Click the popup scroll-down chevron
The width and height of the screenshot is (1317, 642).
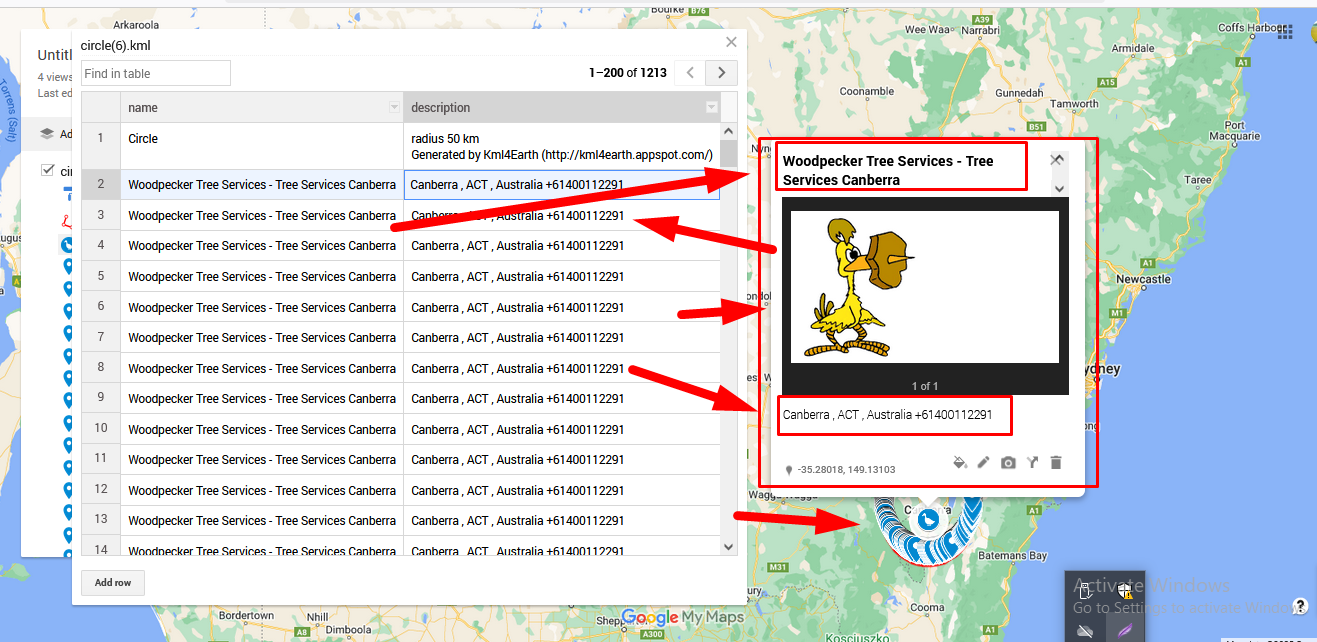1059,188
